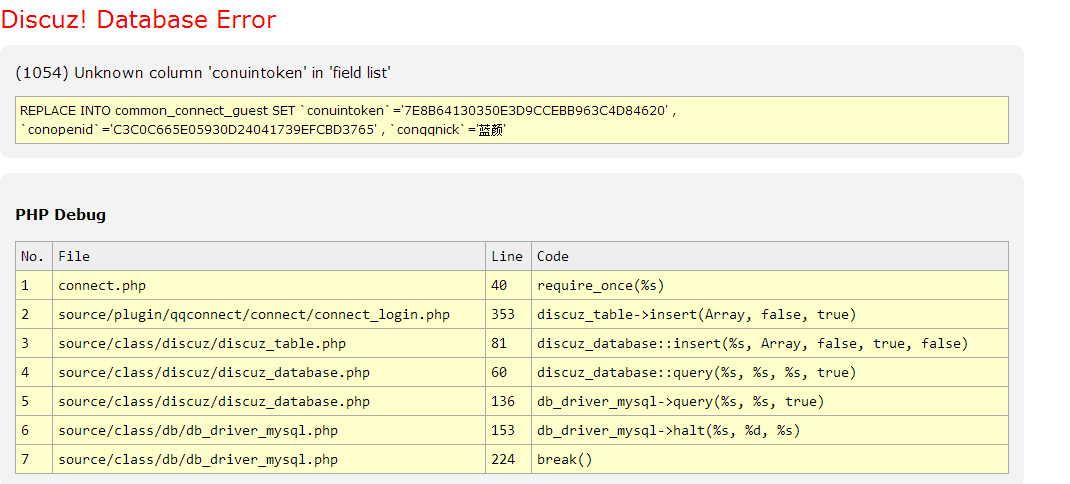
Task: Click the discuz_table->insert code cell
Action: (x=697, y=315)
